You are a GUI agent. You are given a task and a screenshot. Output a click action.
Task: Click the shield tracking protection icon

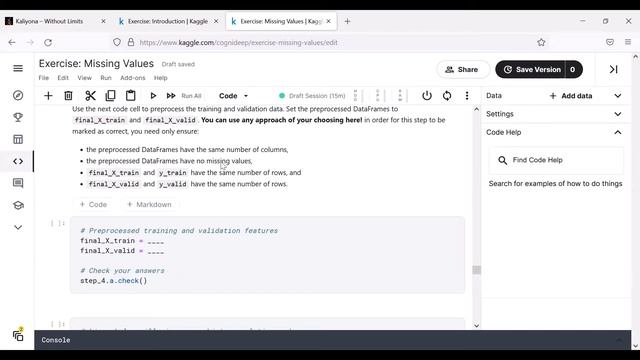point(117,42)
